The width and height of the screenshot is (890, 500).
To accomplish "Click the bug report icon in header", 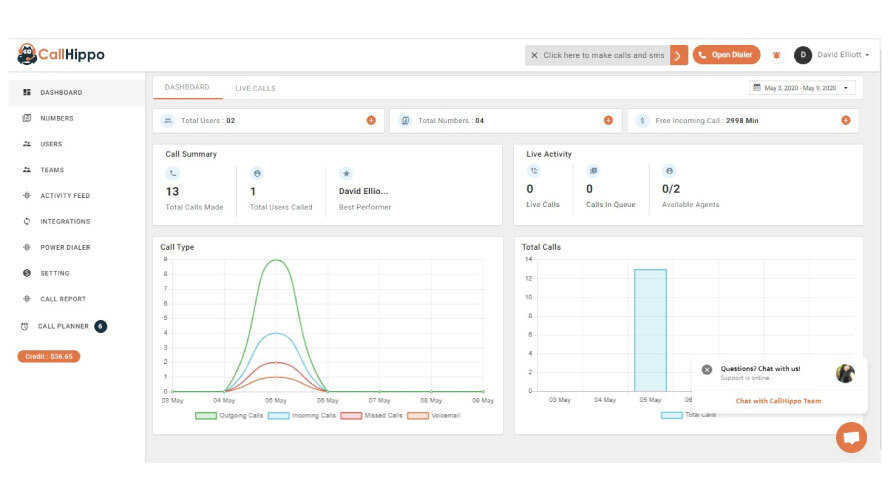I will point(776,55).
